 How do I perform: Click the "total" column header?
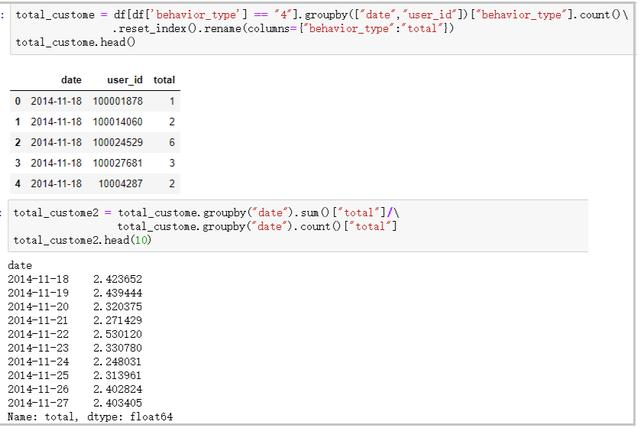tap(164, 79)
